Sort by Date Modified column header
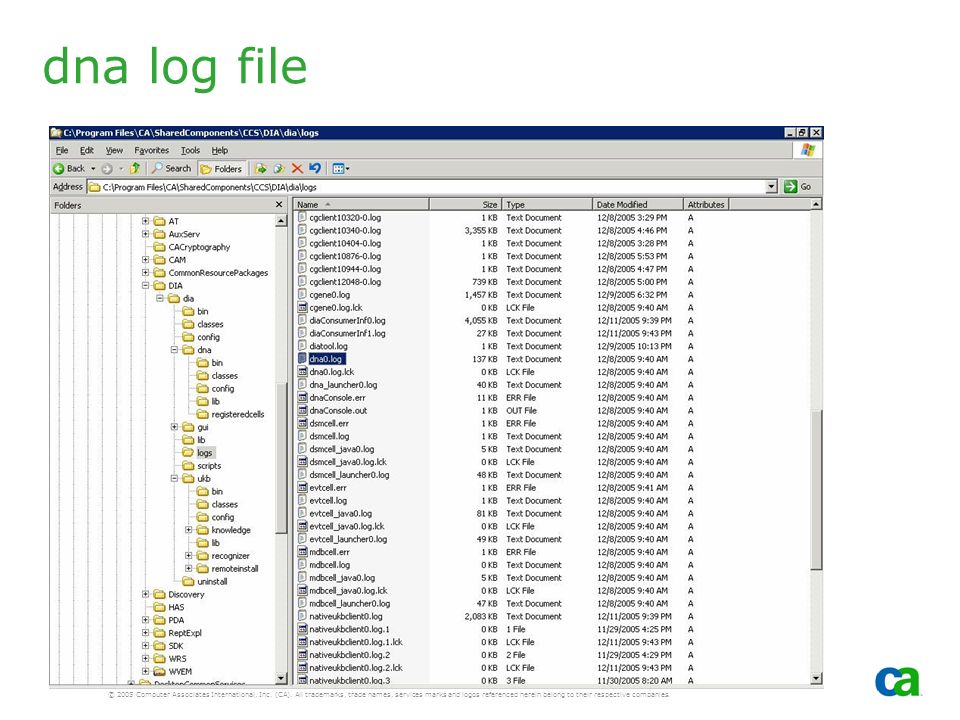The height and width of the screenshot is (720, 960). pyautogui.click(x=638, y=204)
